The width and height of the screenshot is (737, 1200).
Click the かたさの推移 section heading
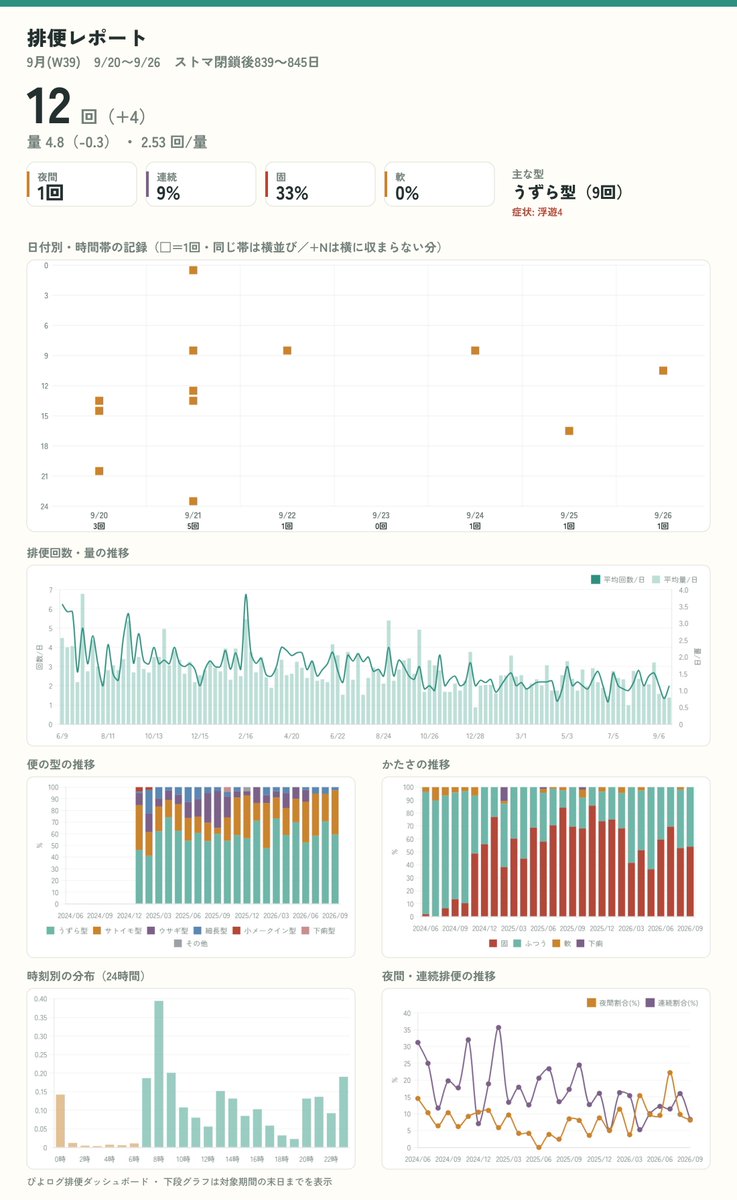click(x=416, y=764)
